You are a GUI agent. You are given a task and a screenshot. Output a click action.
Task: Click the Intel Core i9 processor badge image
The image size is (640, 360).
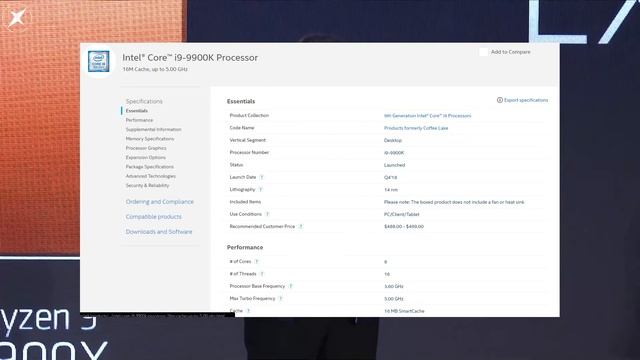pos(99,62)
